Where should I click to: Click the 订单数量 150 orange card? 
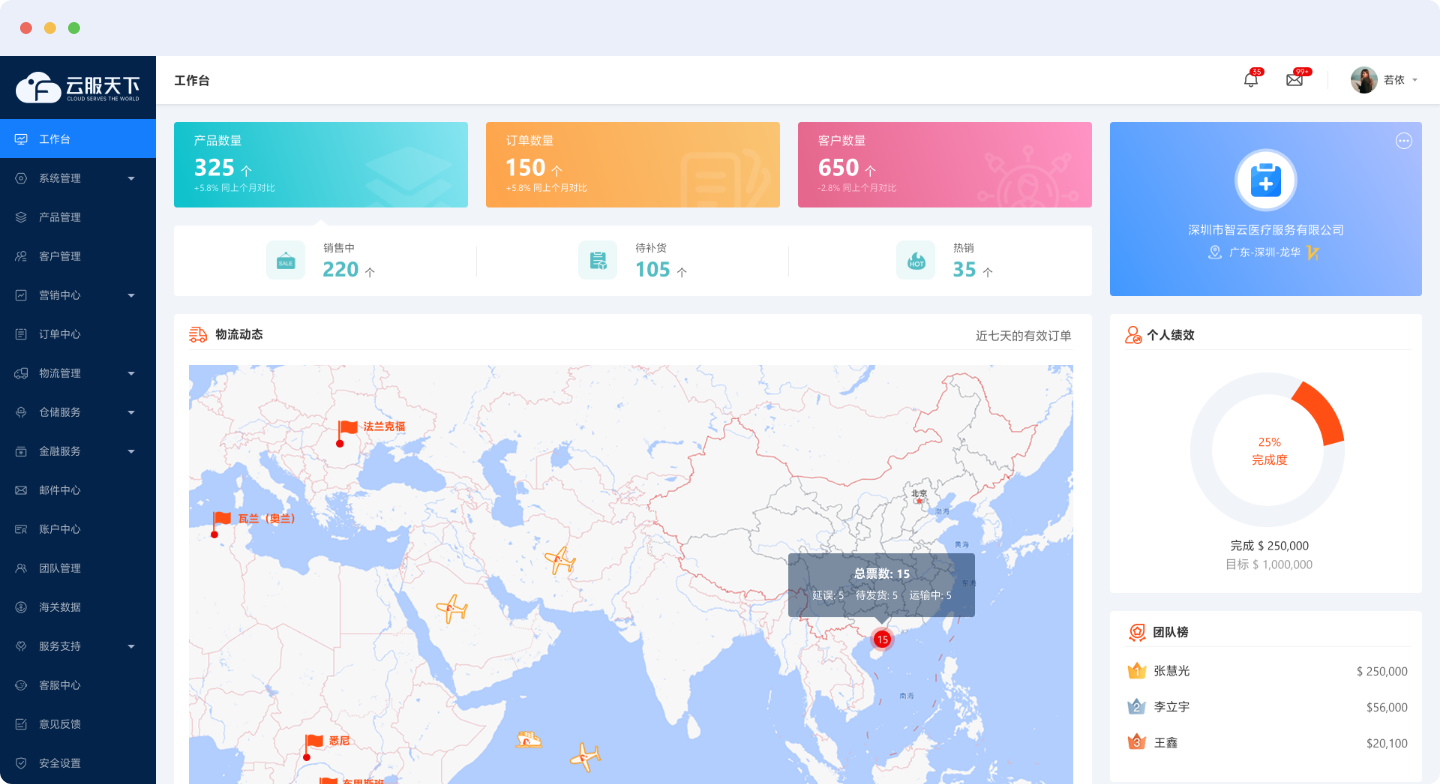[632, 165]
